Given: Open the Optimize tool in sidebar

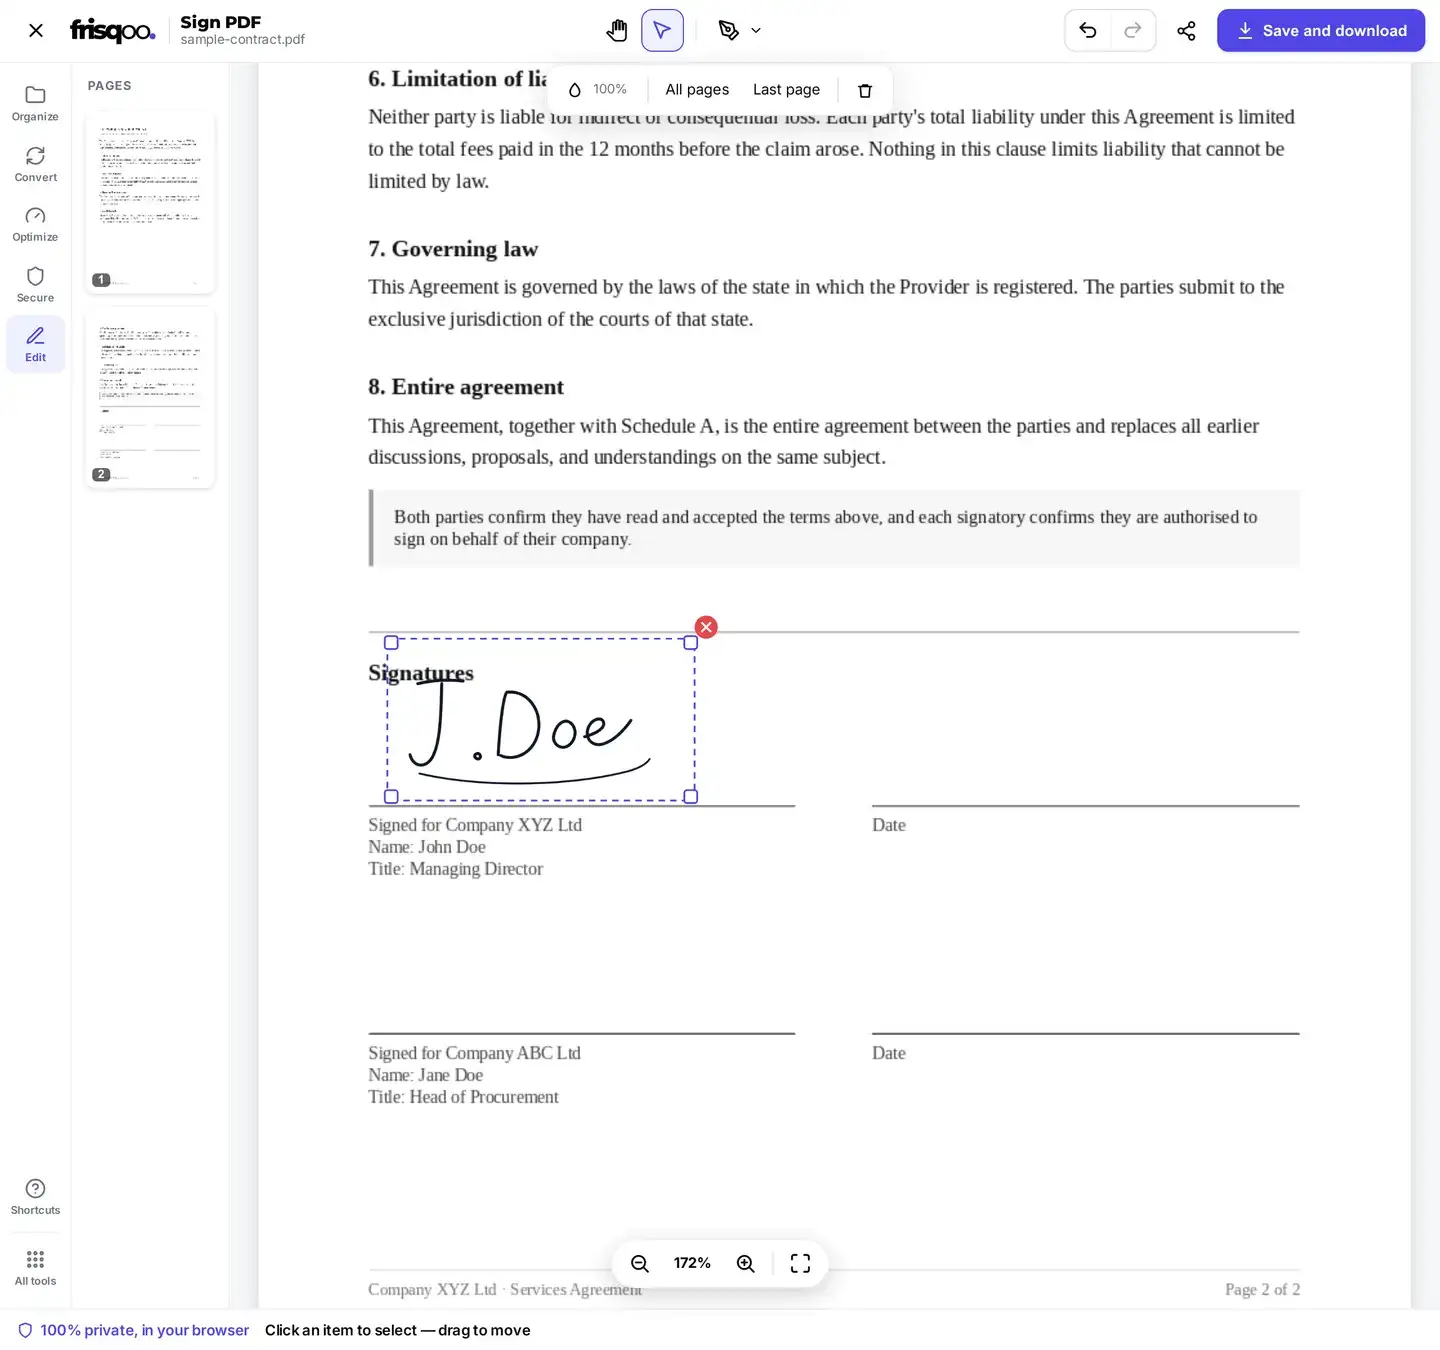Looking at the screenshot, I should pyautogui.click(x=35, y=224).
